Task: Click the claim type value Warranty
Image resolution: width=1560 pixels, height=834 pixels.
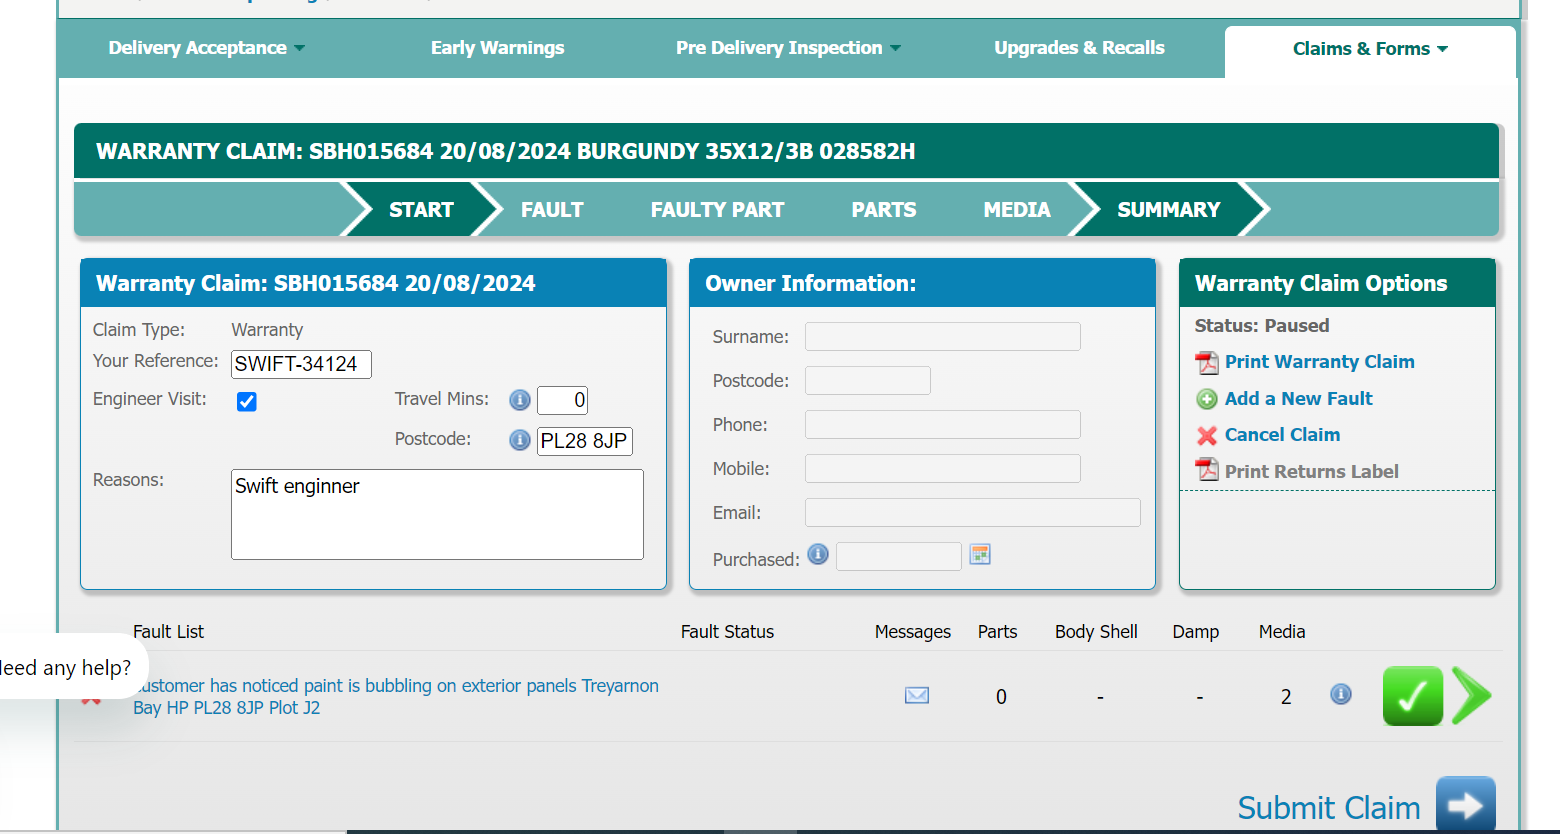Action: pos(267,330)
